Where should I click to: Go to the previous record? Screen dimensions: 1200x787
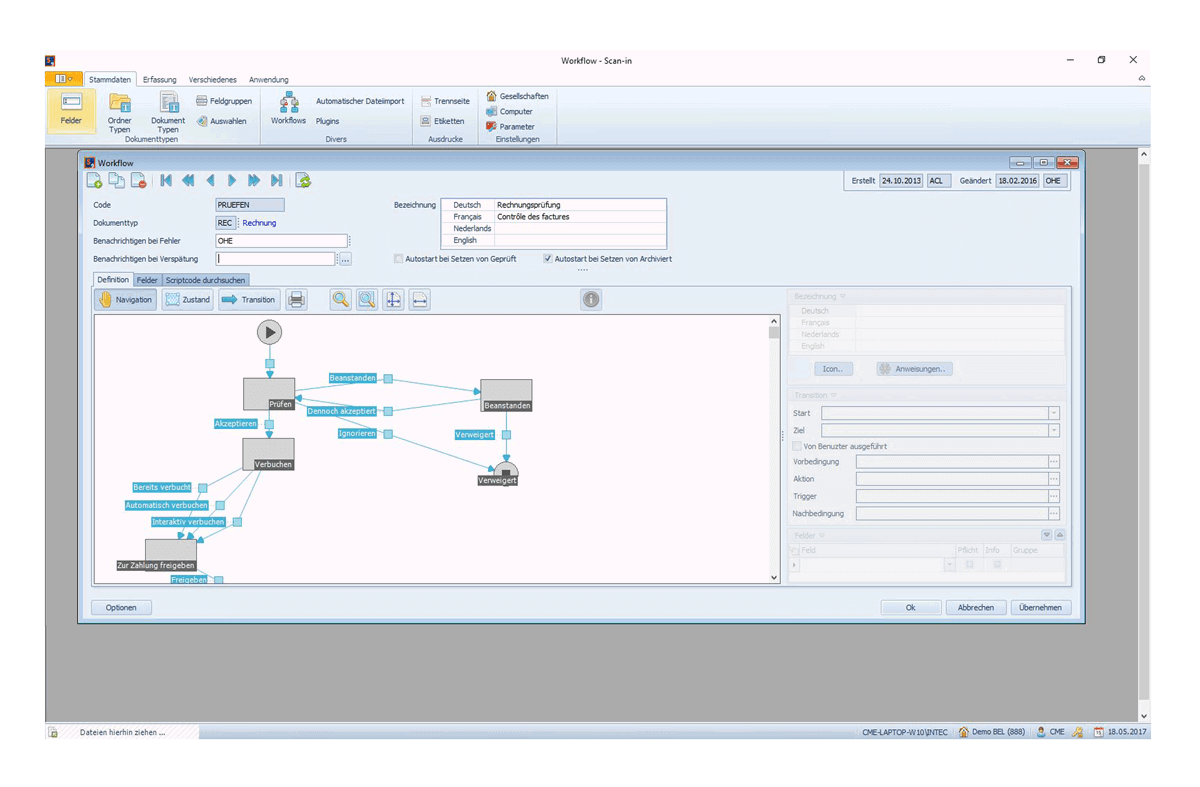210,181
